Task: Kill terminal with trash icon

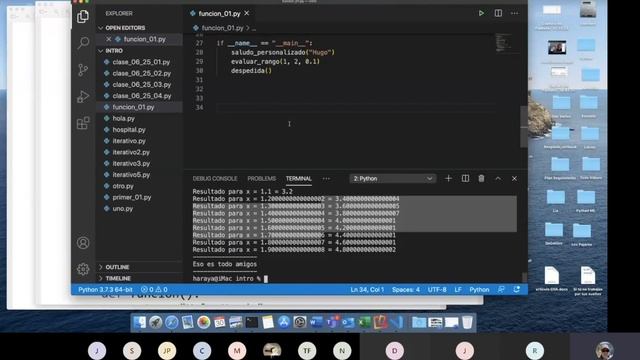Action: pos(481,178)
